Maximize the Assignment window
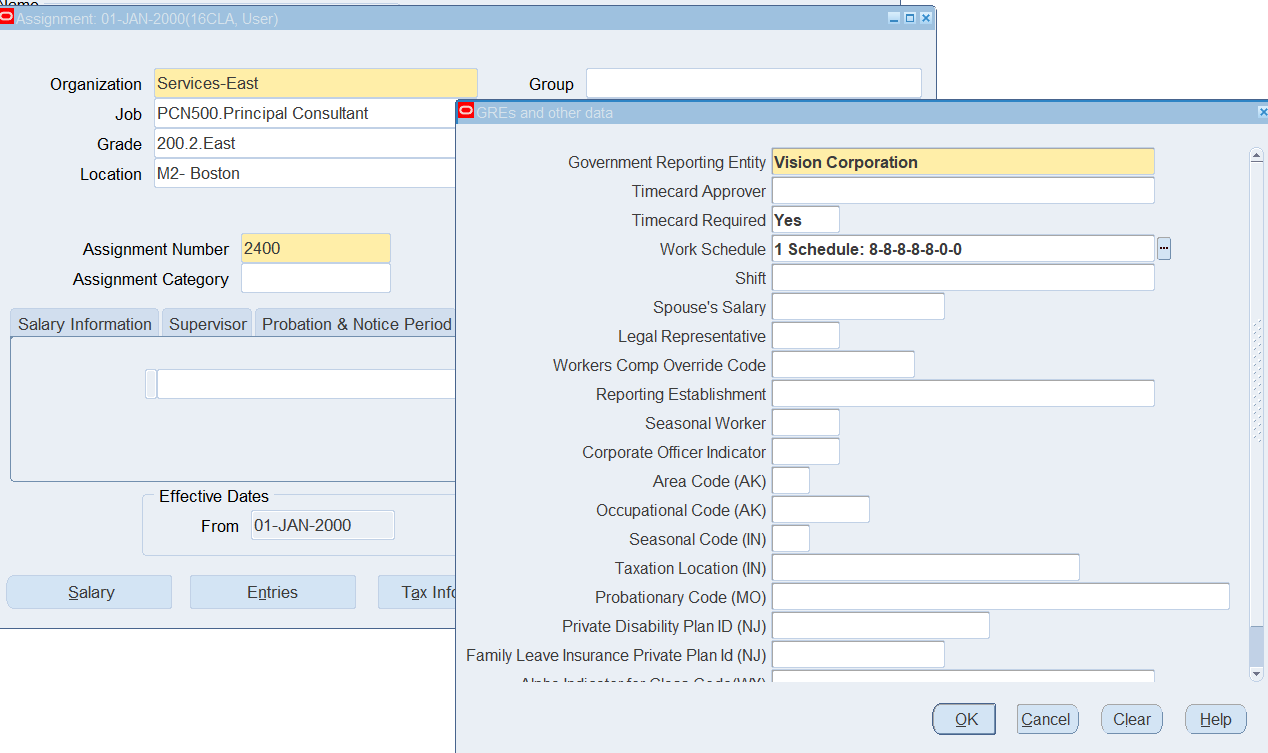 [910, 18]
